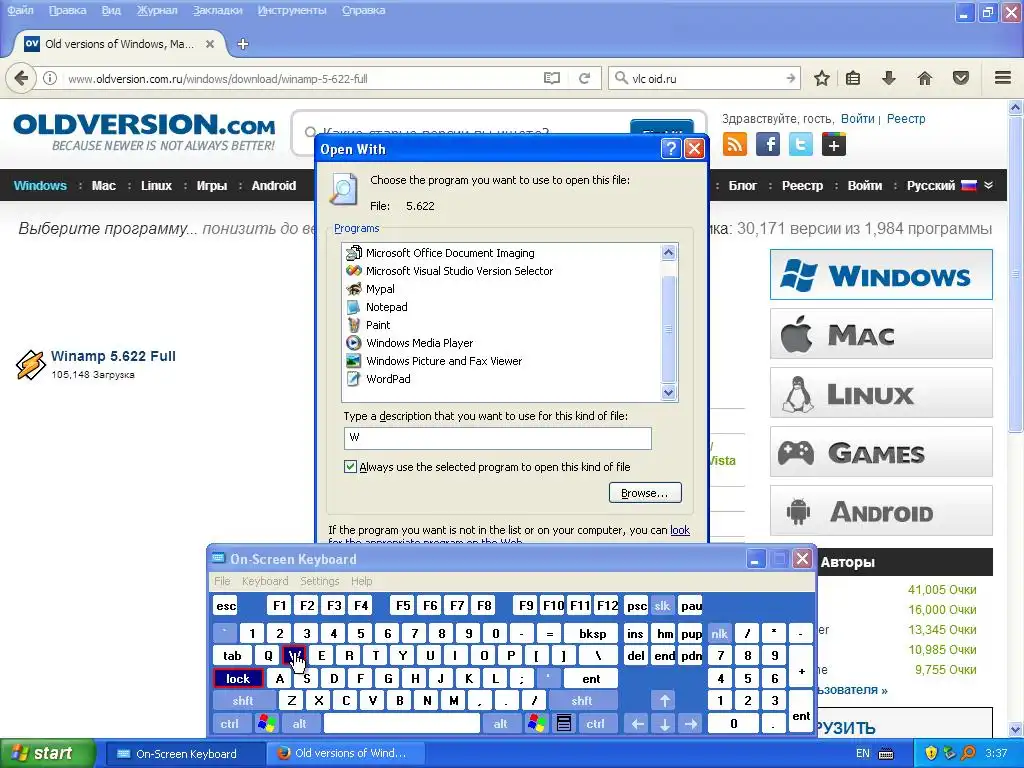This screenshot has height=768, width=1024.
Task: Click the bksp key on keyboard
Action: coord(592,633)
